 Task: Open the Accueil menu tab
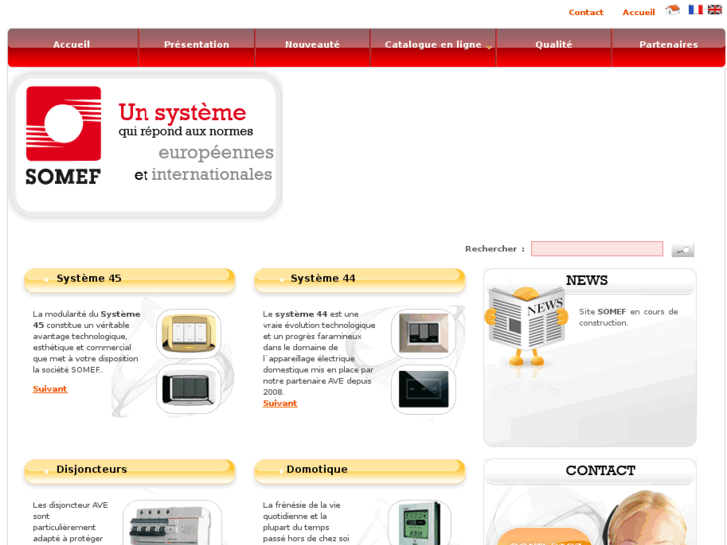pos(71,45)
